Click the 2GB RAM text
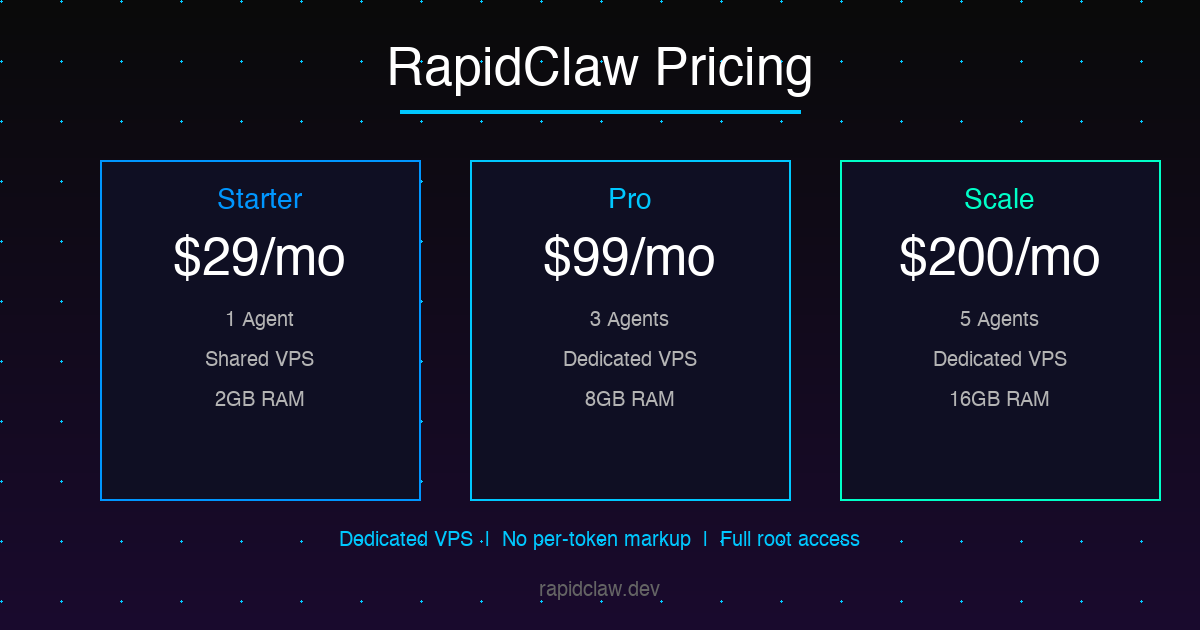This screenshot has width=1200, height=630. click(x=260, y=399)
